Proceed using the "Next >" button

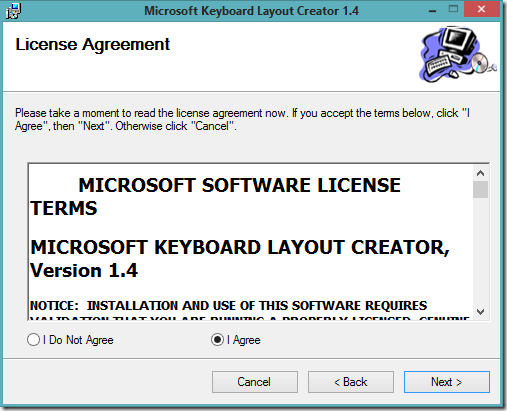click(447, 382)
